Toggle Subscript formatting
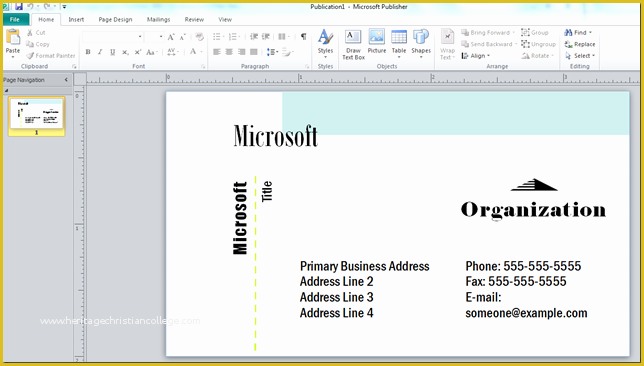 125,52
